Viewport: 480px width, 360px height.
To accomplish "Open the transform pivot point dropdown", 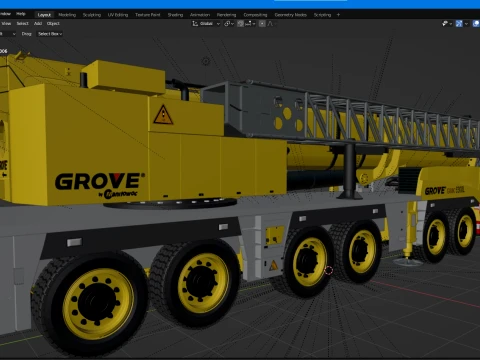I will point(229,24).
